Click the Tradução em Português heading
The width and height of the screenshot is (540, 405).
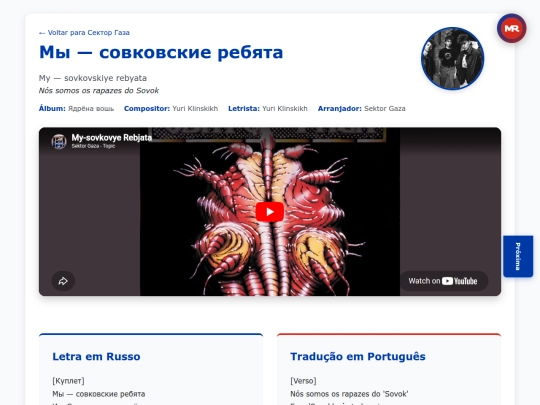point(358,356)
